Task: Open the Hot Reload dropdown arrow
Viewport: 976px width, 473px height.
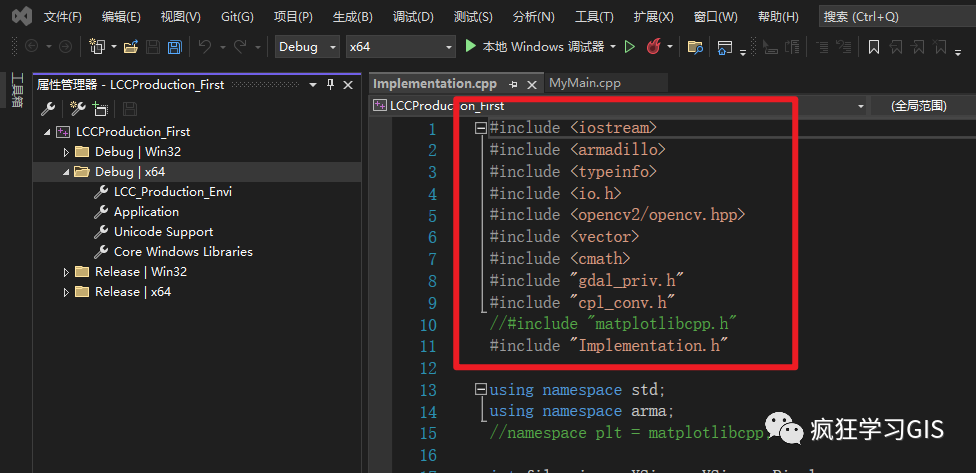Action: click(670, 47)
